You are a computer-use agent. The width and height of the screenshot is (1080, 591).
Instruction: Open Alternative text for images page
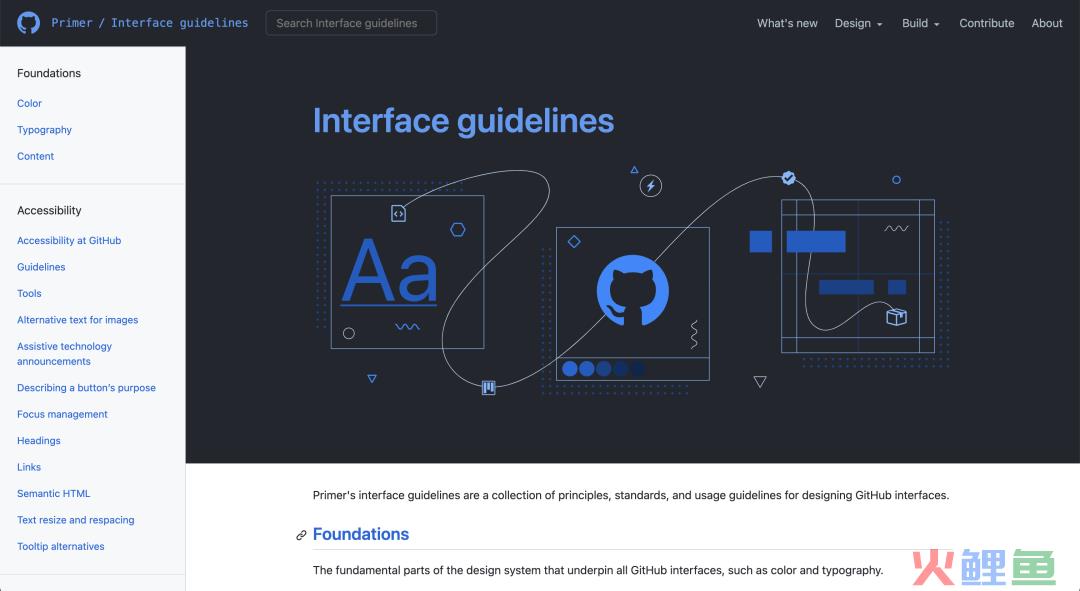point(78,320)
